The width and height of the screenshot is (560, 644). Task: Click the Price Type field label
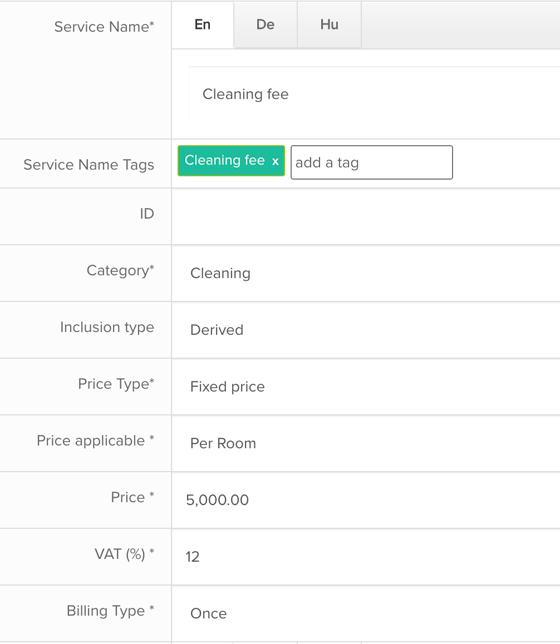116,384
